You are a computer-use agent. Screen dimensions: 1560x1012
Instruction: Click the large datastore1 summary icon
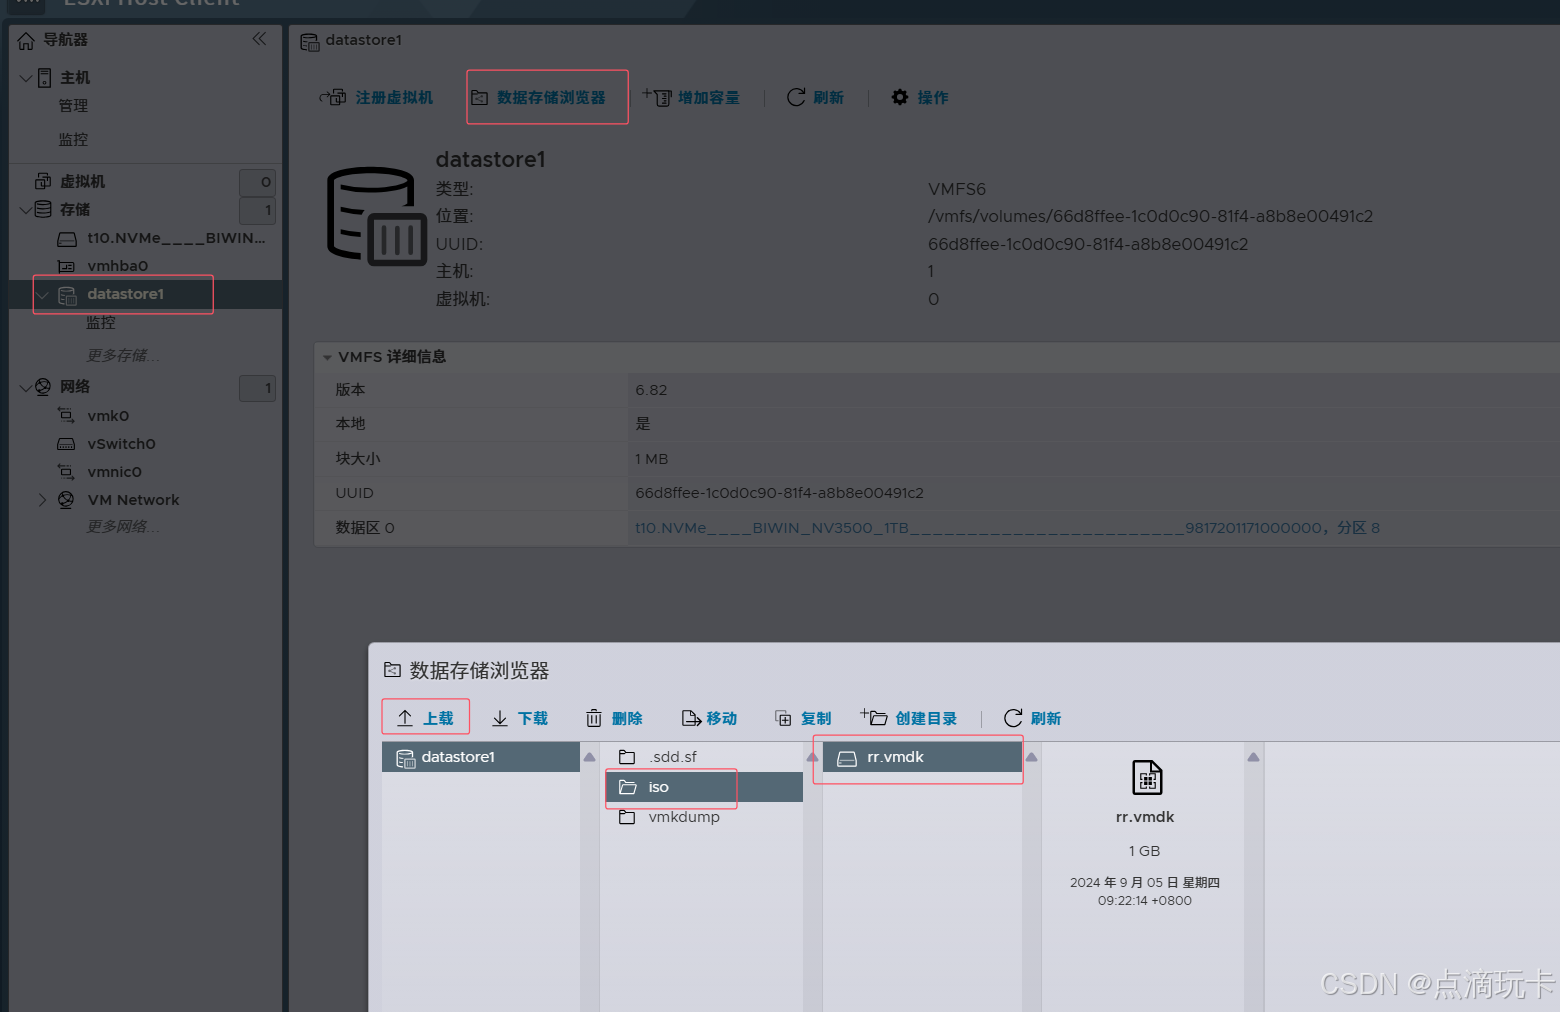(x=377, y=216)
